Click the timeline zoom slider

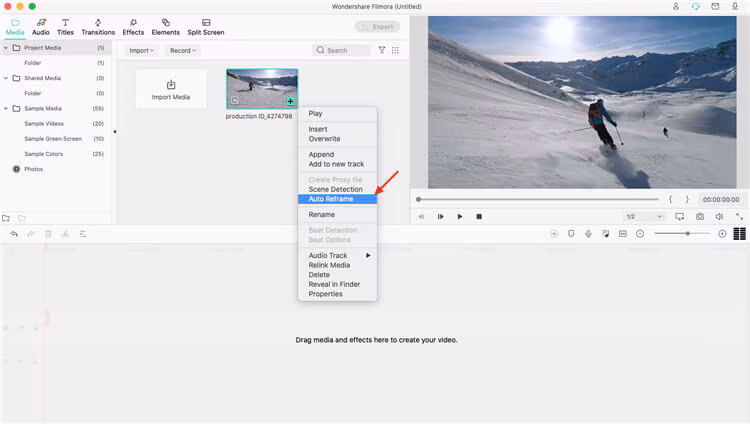[x=683, y=234]
